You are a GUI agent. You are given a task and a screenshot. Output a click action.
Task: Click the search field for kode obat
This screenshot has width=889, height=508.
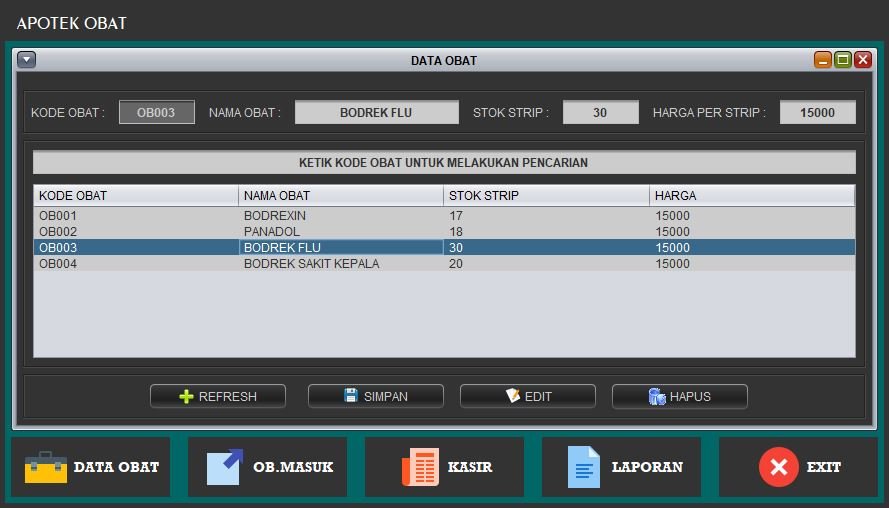point(444,162)
